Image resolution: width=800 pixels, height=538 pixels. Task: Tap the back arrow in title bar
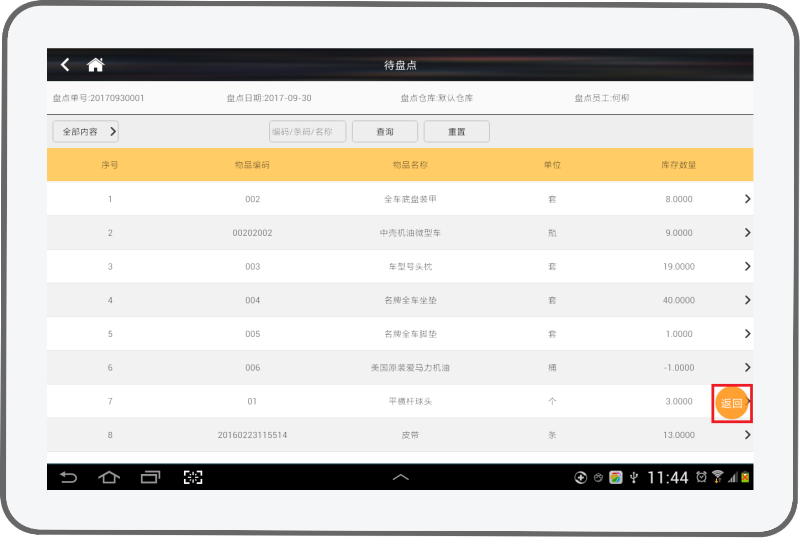click(66, 65)
